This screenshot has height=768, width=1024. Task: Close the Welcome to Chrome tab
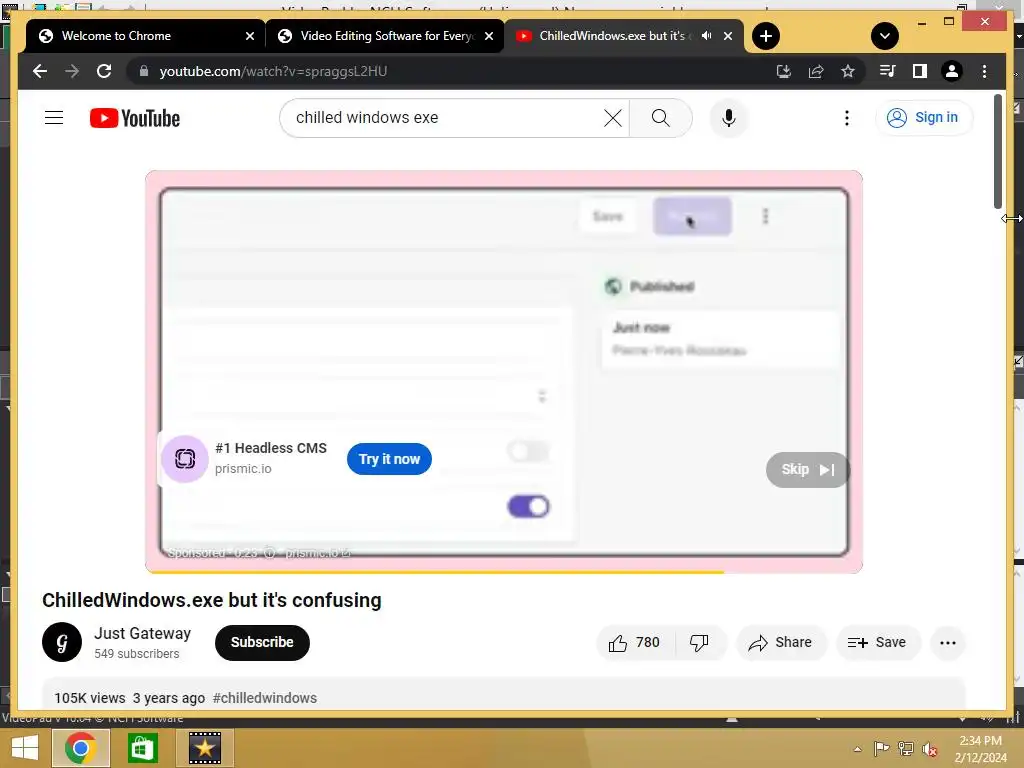[249, 36]
